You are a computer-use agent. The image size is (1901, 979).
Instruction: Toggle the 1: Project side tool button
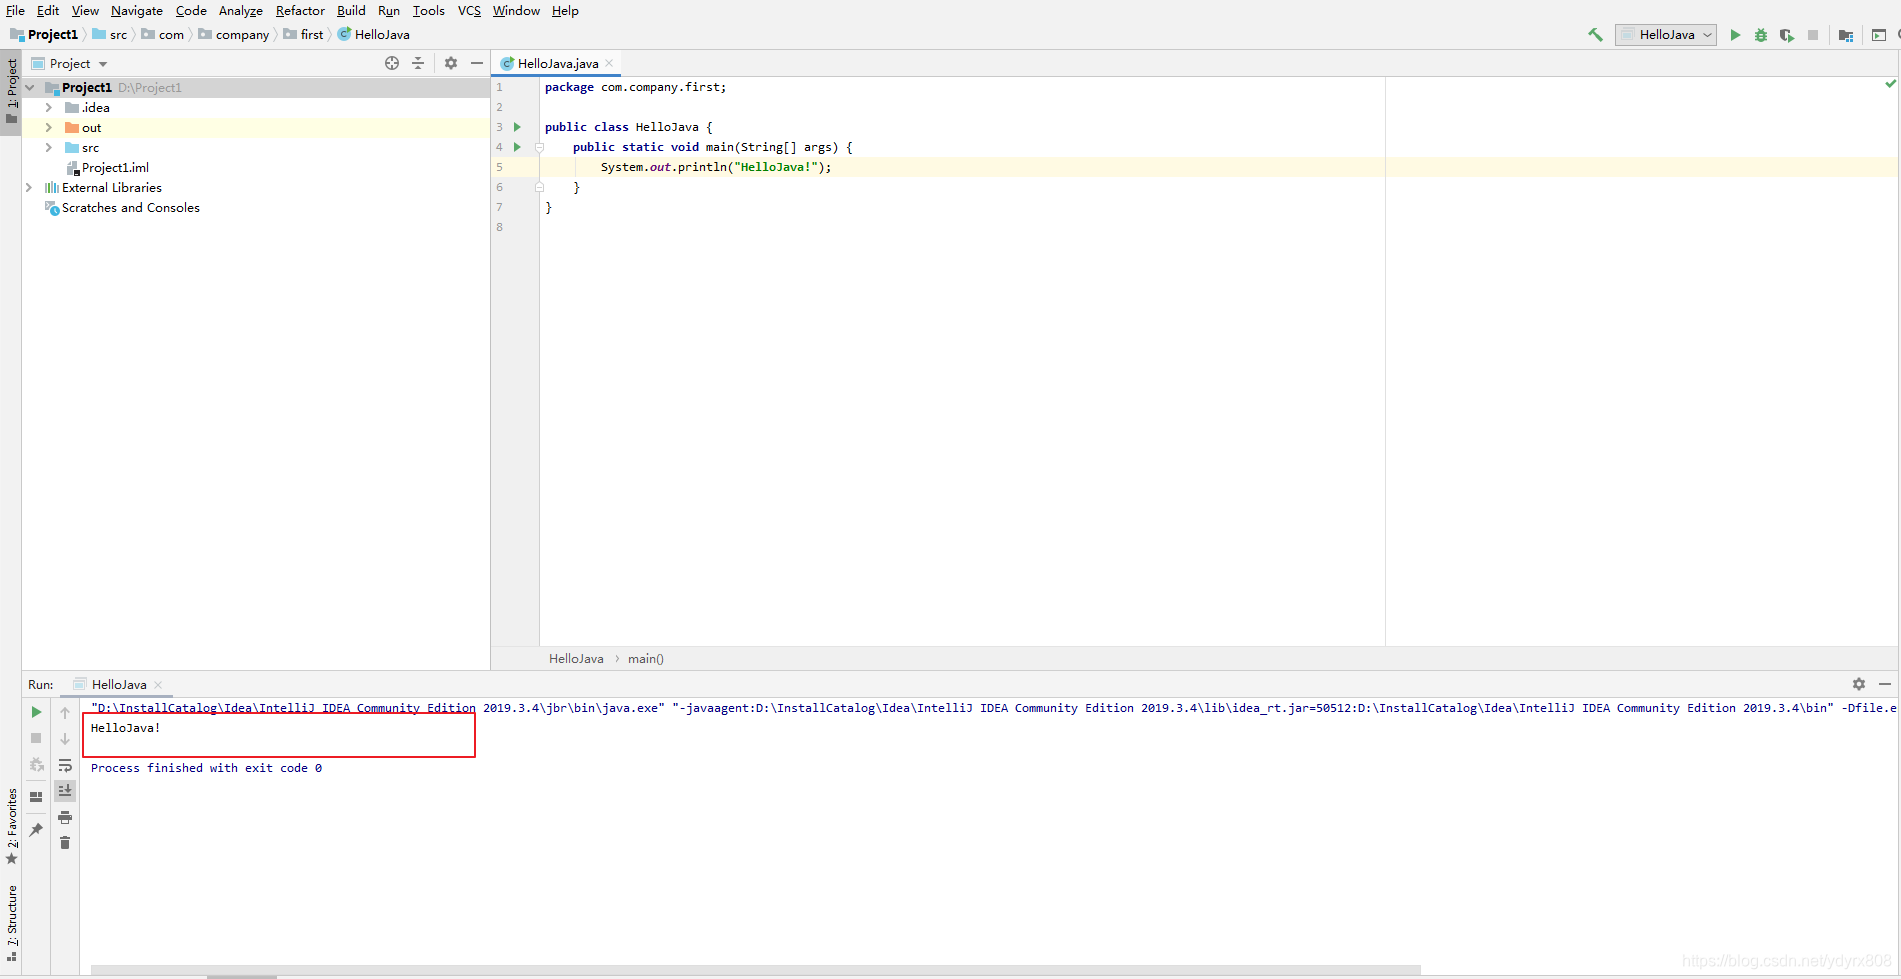click(11, 90)
